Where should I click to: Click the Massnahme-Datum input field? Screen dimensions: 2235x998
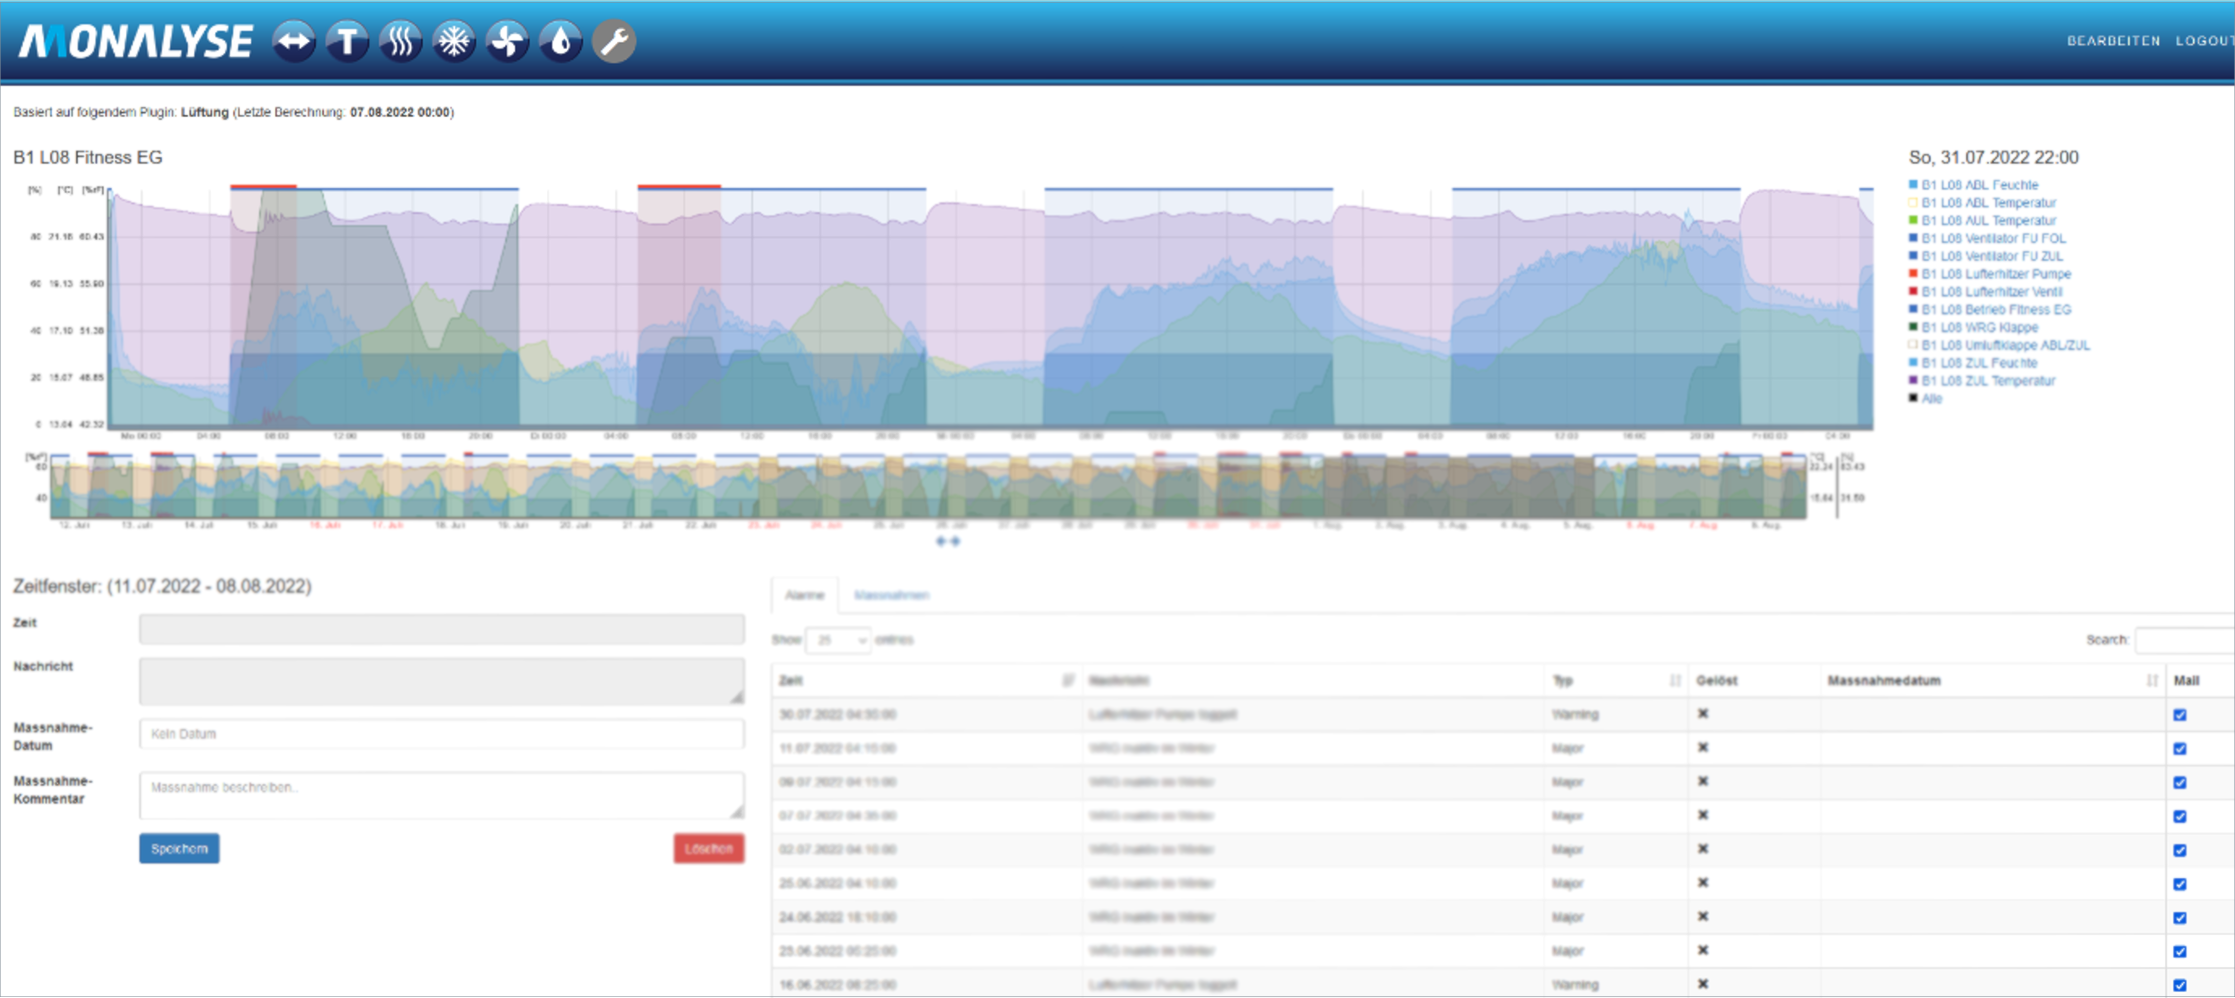[x=441, y=734]
